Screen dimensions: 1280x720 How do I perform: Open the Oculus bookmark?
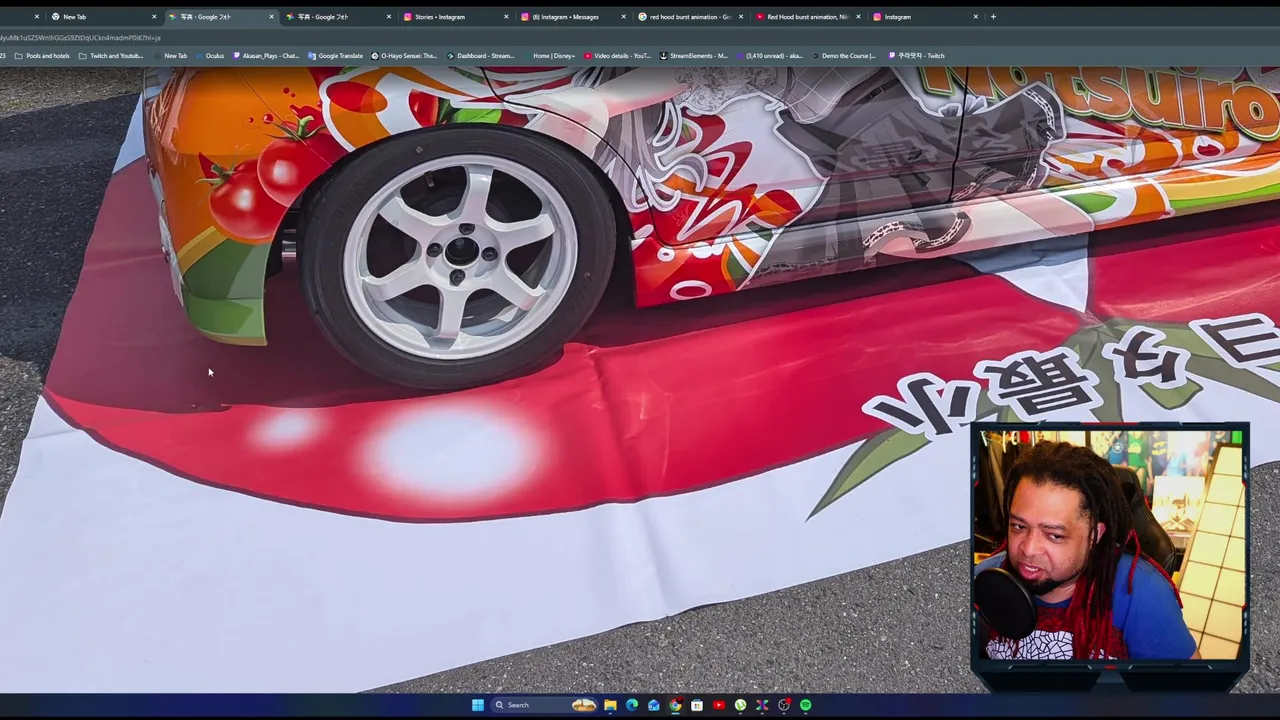209,56
